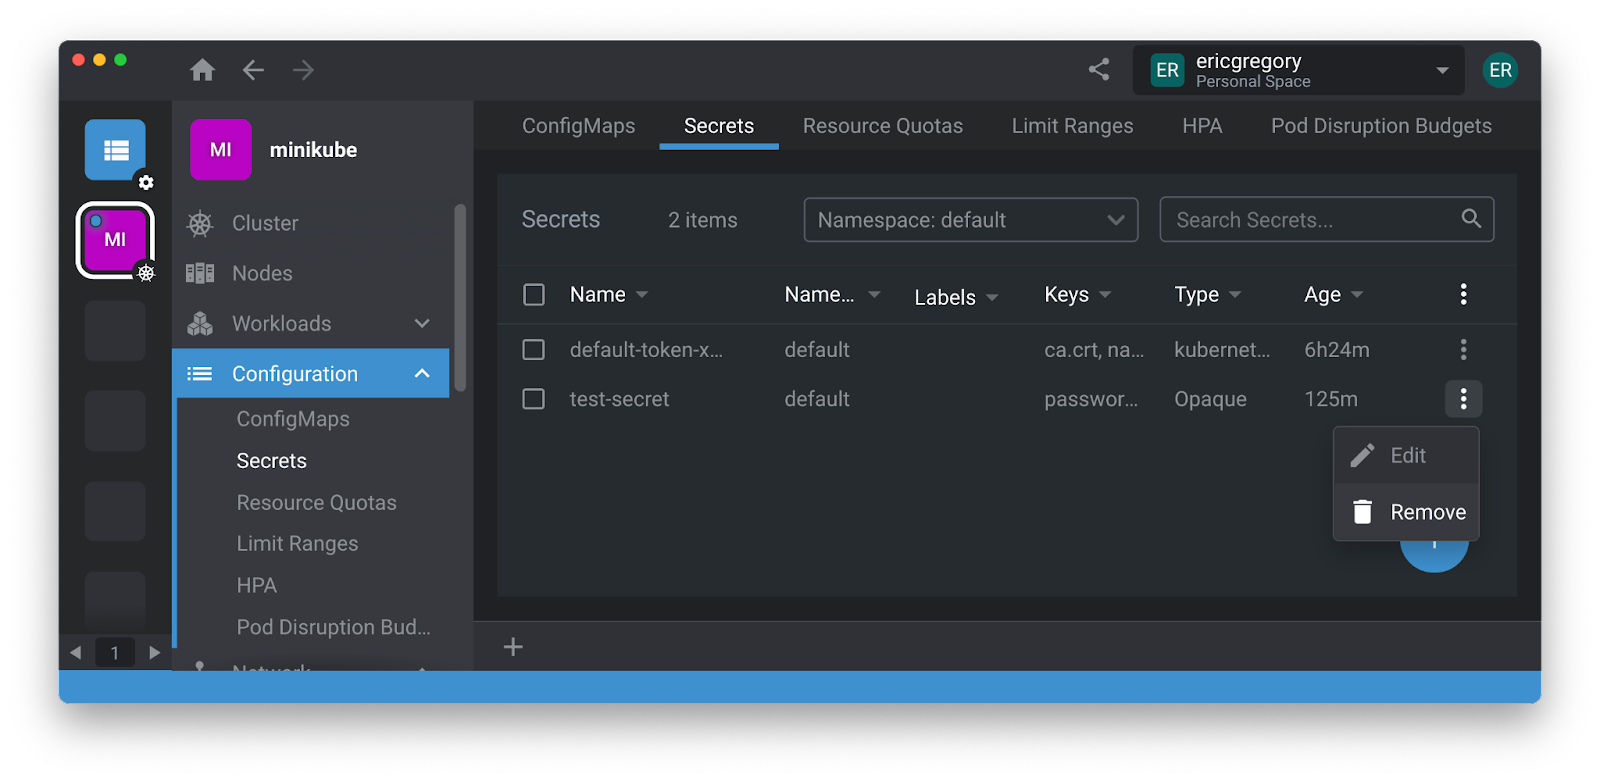1600x781 pixels.
Task: Open the three-dot menu for default-token row
Action: 1463,350
